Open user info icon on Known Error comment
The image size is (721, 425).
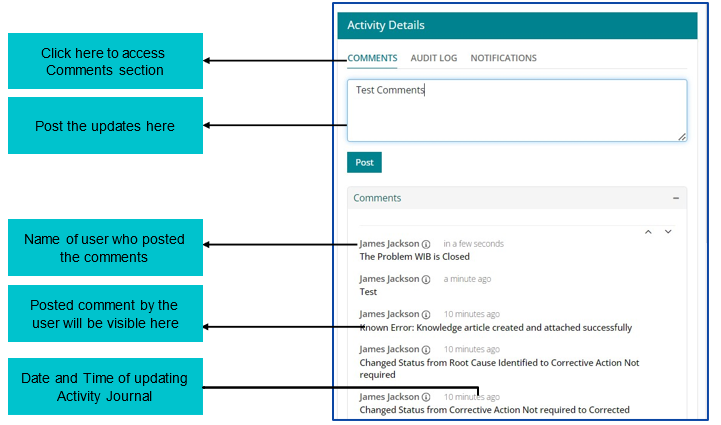[426, 314]
